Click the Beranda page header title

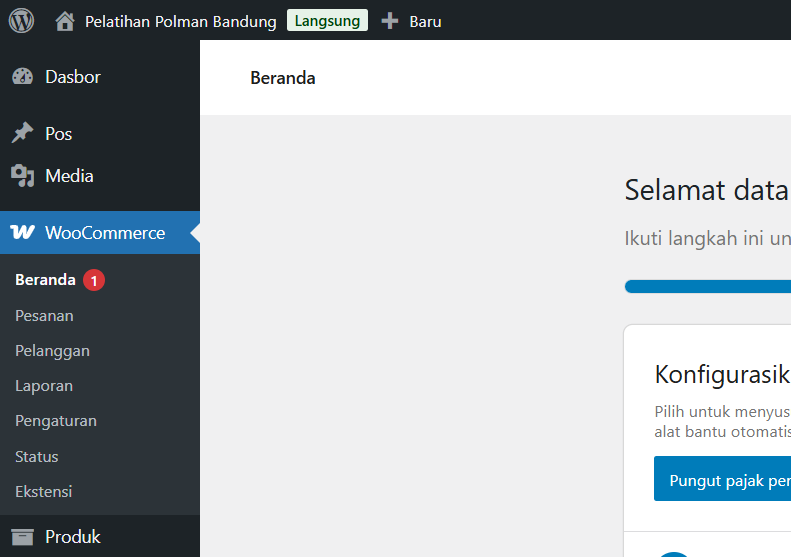click(283, 78)
